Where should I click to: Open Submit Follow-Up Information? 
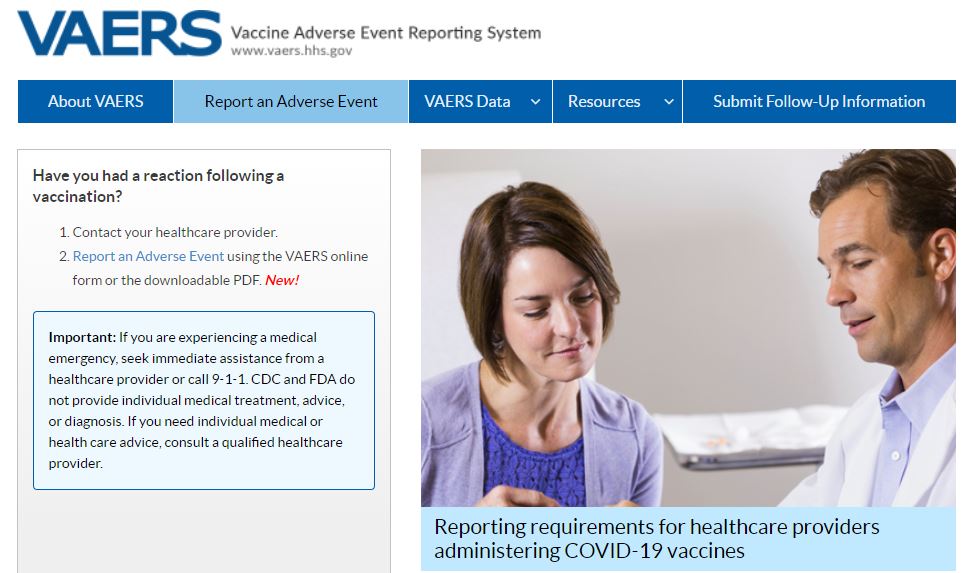pos(819,102)
